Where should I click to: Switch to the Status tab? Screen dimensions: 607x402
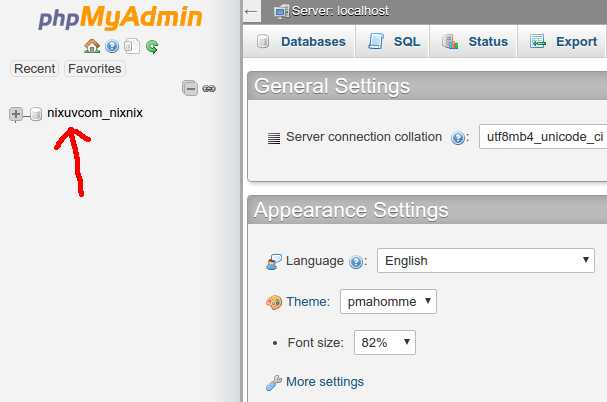coord(473,41)
